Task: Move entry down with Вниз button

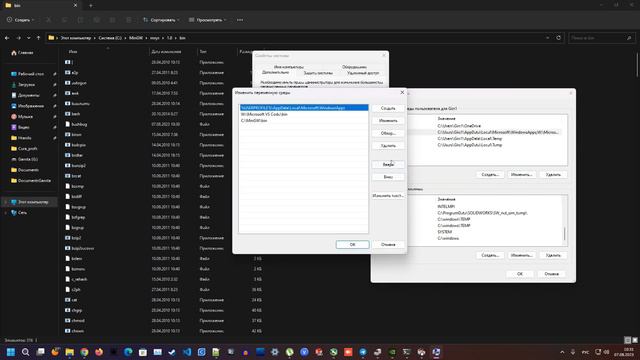Action: pyautogui.click(x=388, y=177)
